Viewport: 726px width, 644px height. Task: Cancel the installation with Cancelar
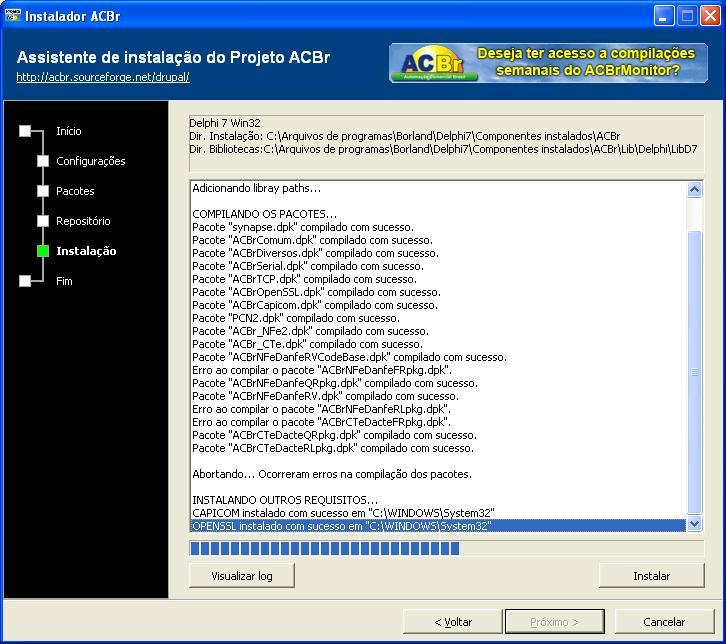[664, 622]
